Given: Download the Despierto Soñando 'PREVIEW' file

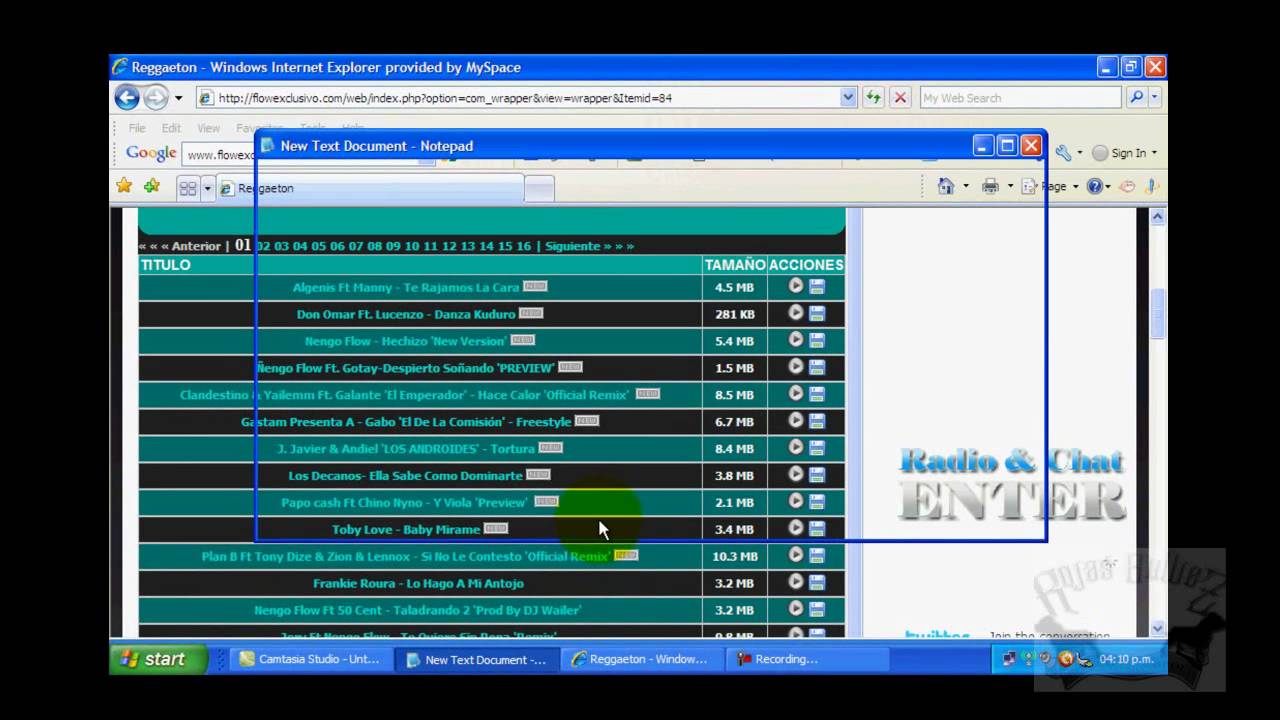Looking at the screenshot, I should (817, 368).
